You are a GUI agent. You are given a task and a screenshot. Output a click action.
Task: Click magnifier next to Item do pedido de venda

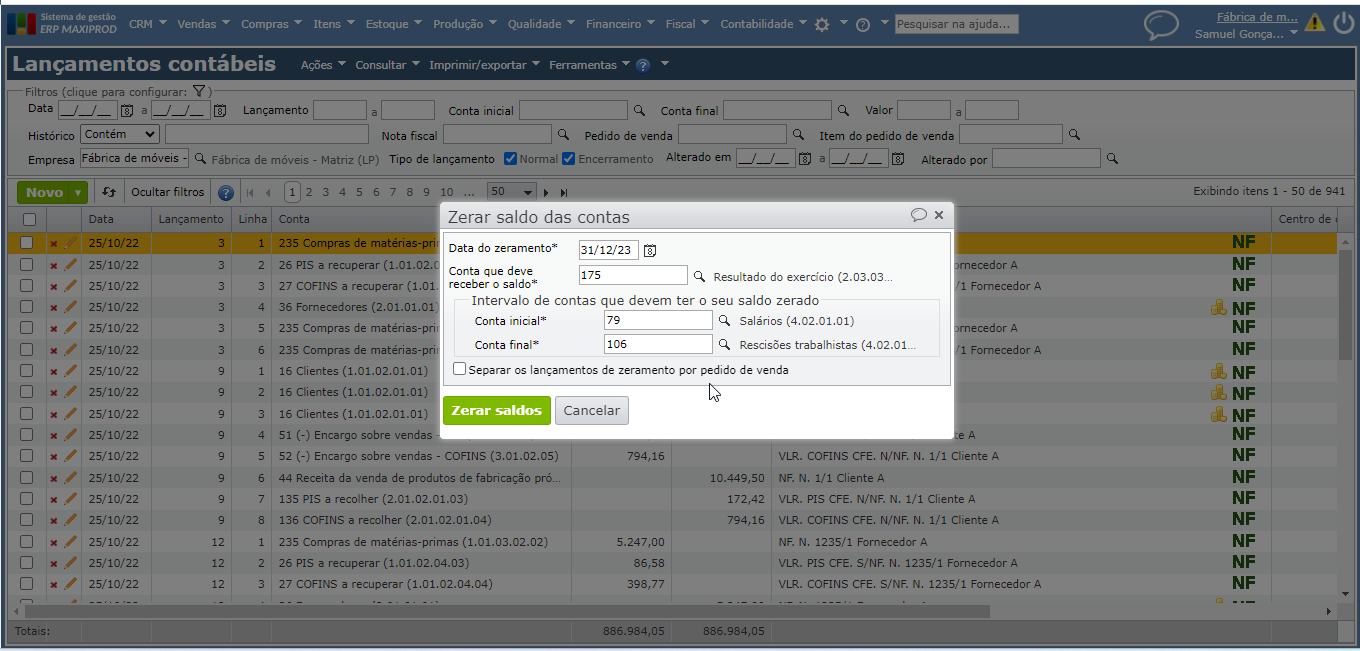[1075, 135]
